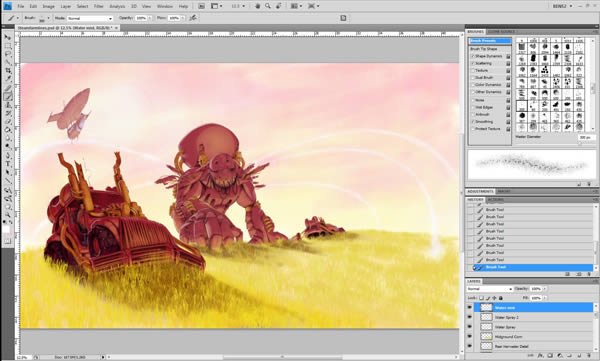
Task: Uncheck Scattering in the Brushes panel
Action: [x=473, y=63]
